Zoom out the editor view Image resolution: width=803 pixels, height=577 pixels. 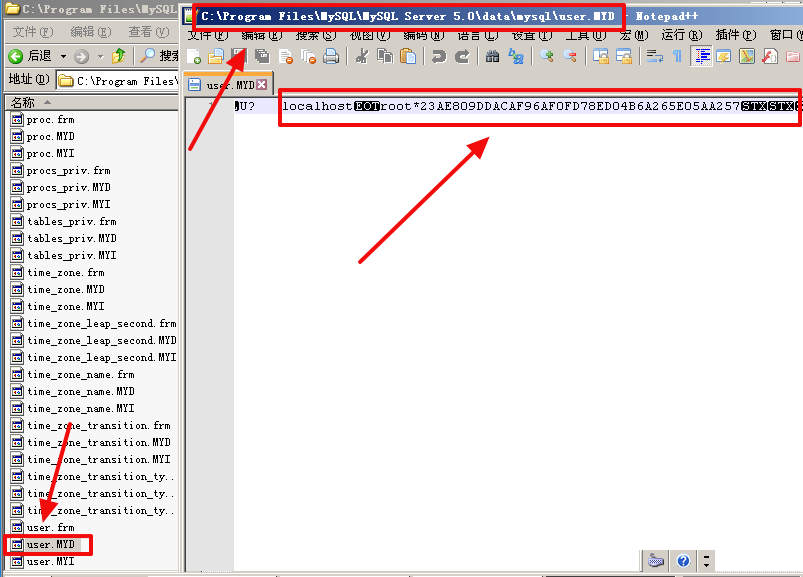(570, 56)
